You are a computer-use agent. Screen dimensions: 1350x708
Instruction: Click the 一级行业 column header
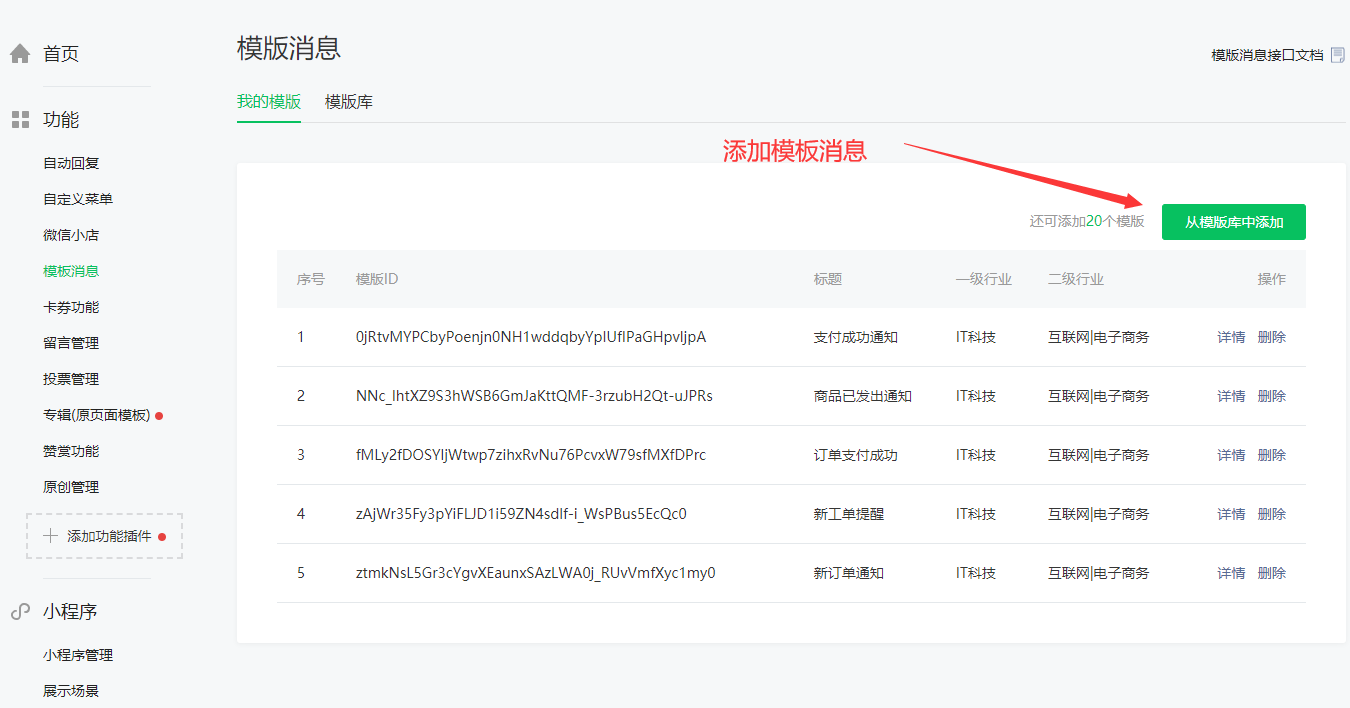pyautogui.click(x=984, y=279)
